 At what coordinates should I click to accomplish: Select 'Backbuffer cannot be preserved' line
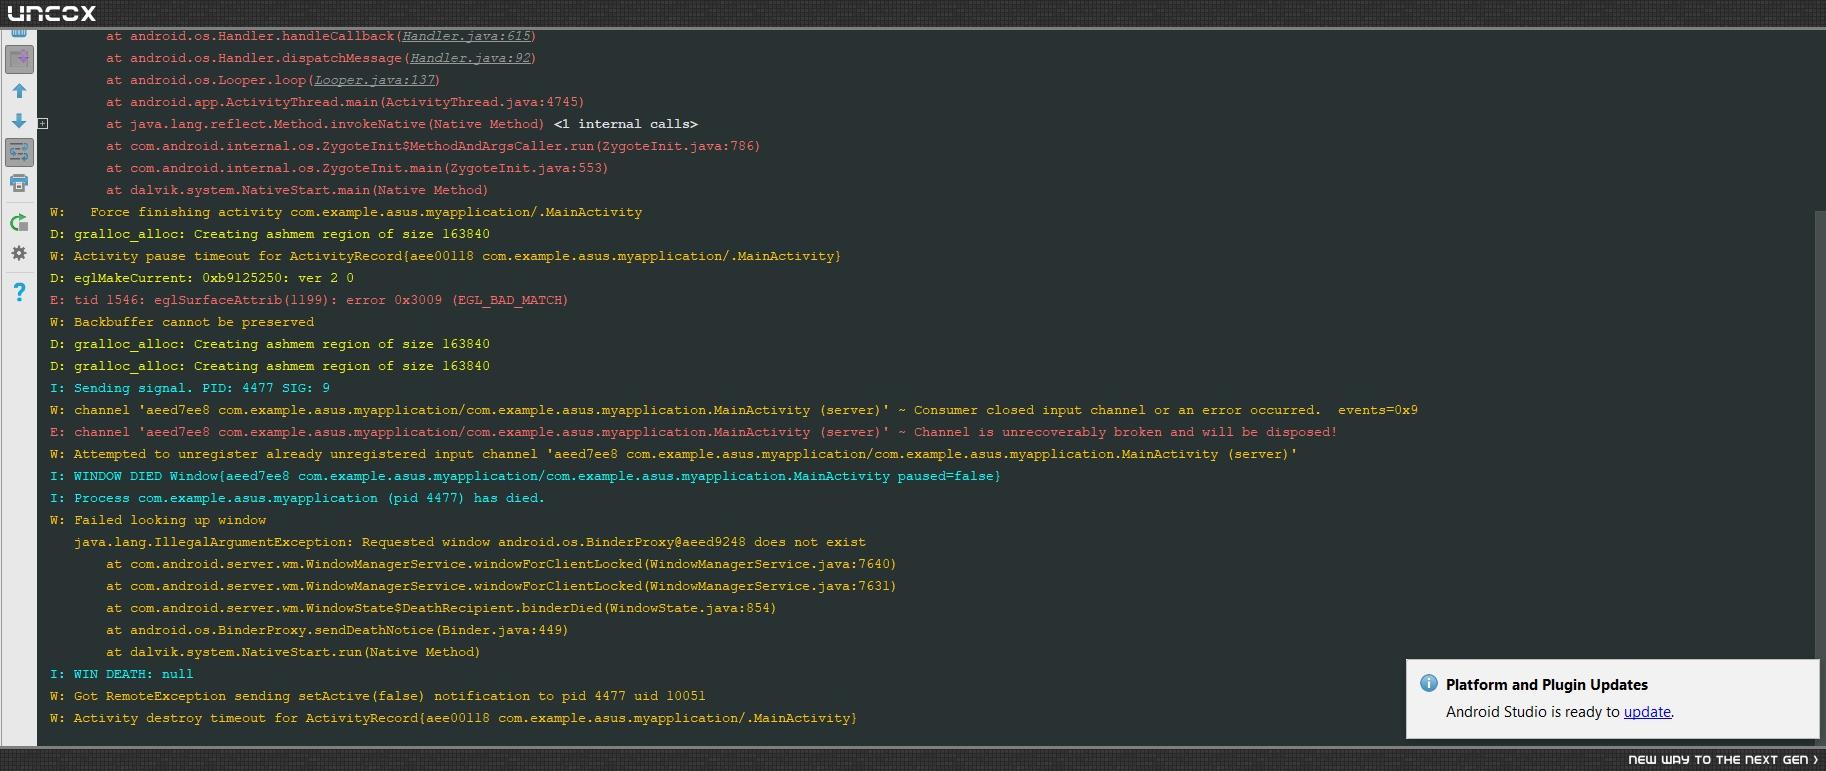(182, 322)
